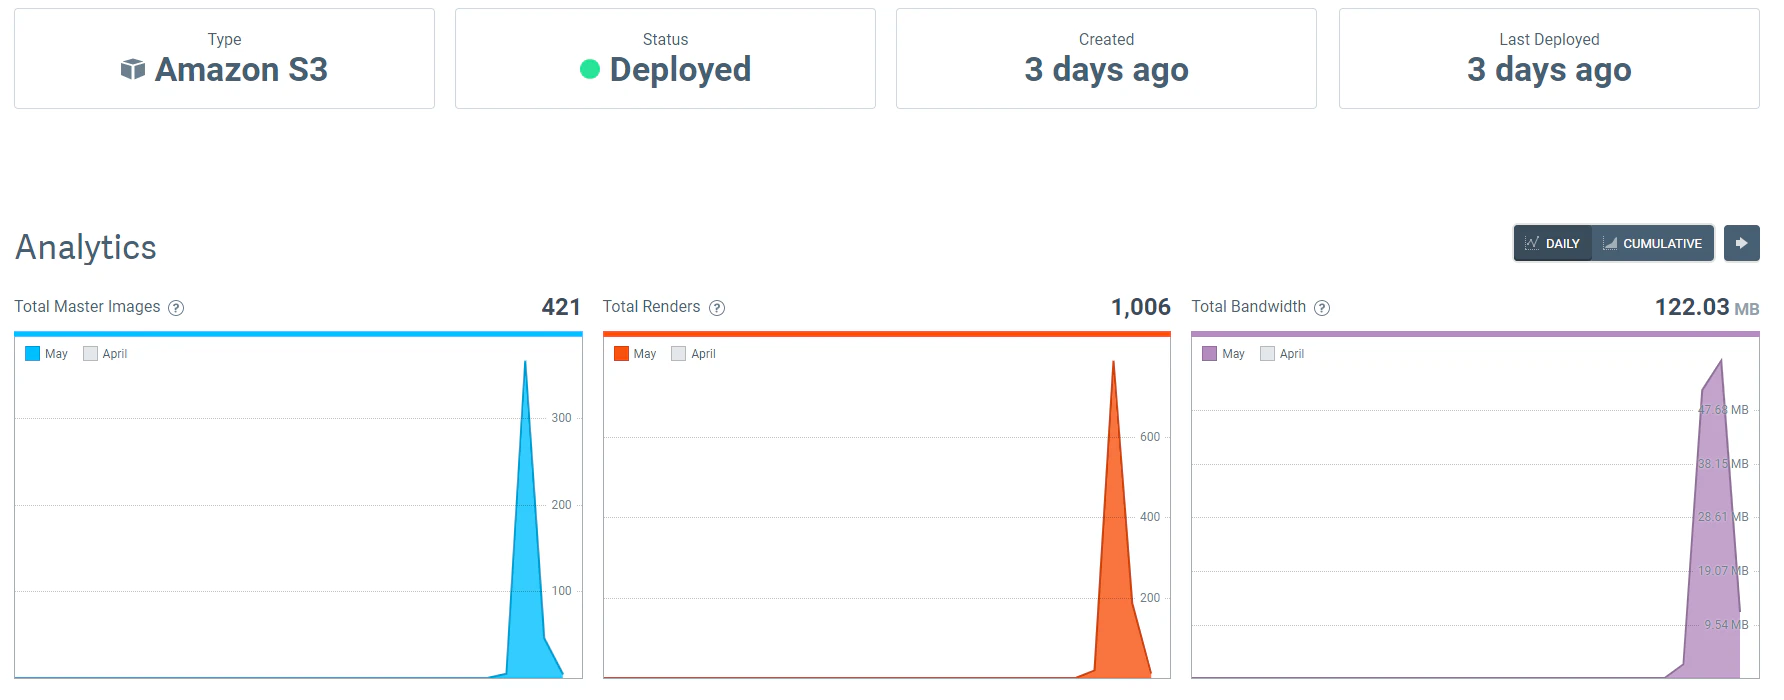
Task: Click the Total Bandwidth label
Action: coord(1248,307)
